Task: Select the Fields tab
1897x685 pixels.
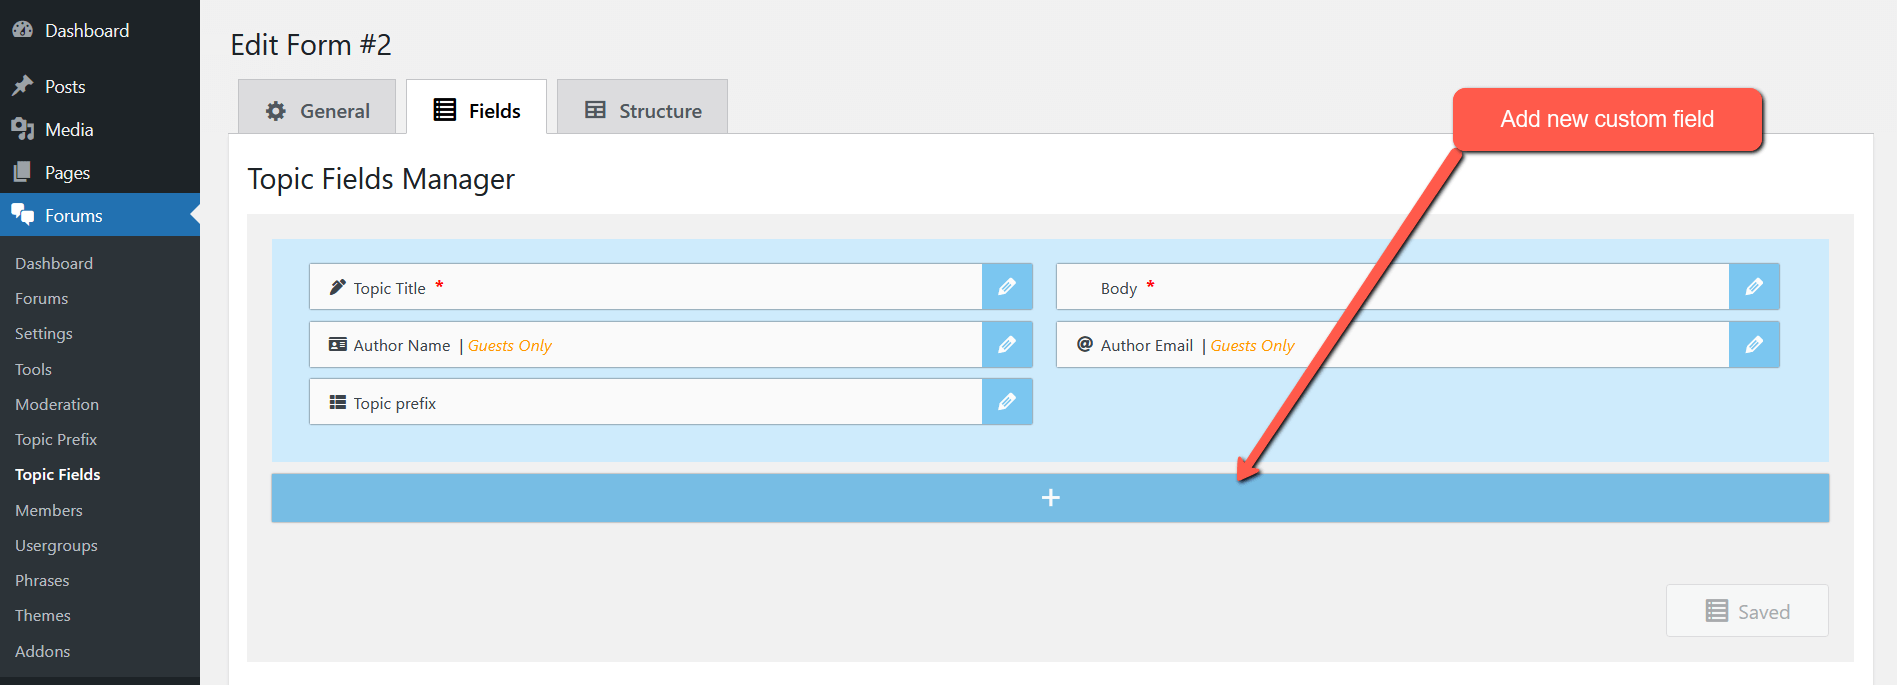Action: (477, 111)
